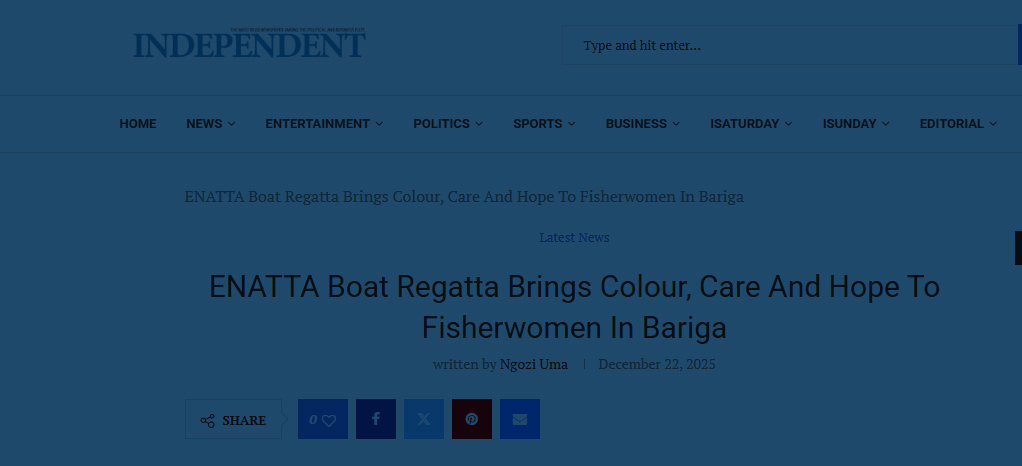This screenshot has width=1022, height=466.
Task: Open the Entertainment dropdown menu
Action: pos(323,124)
